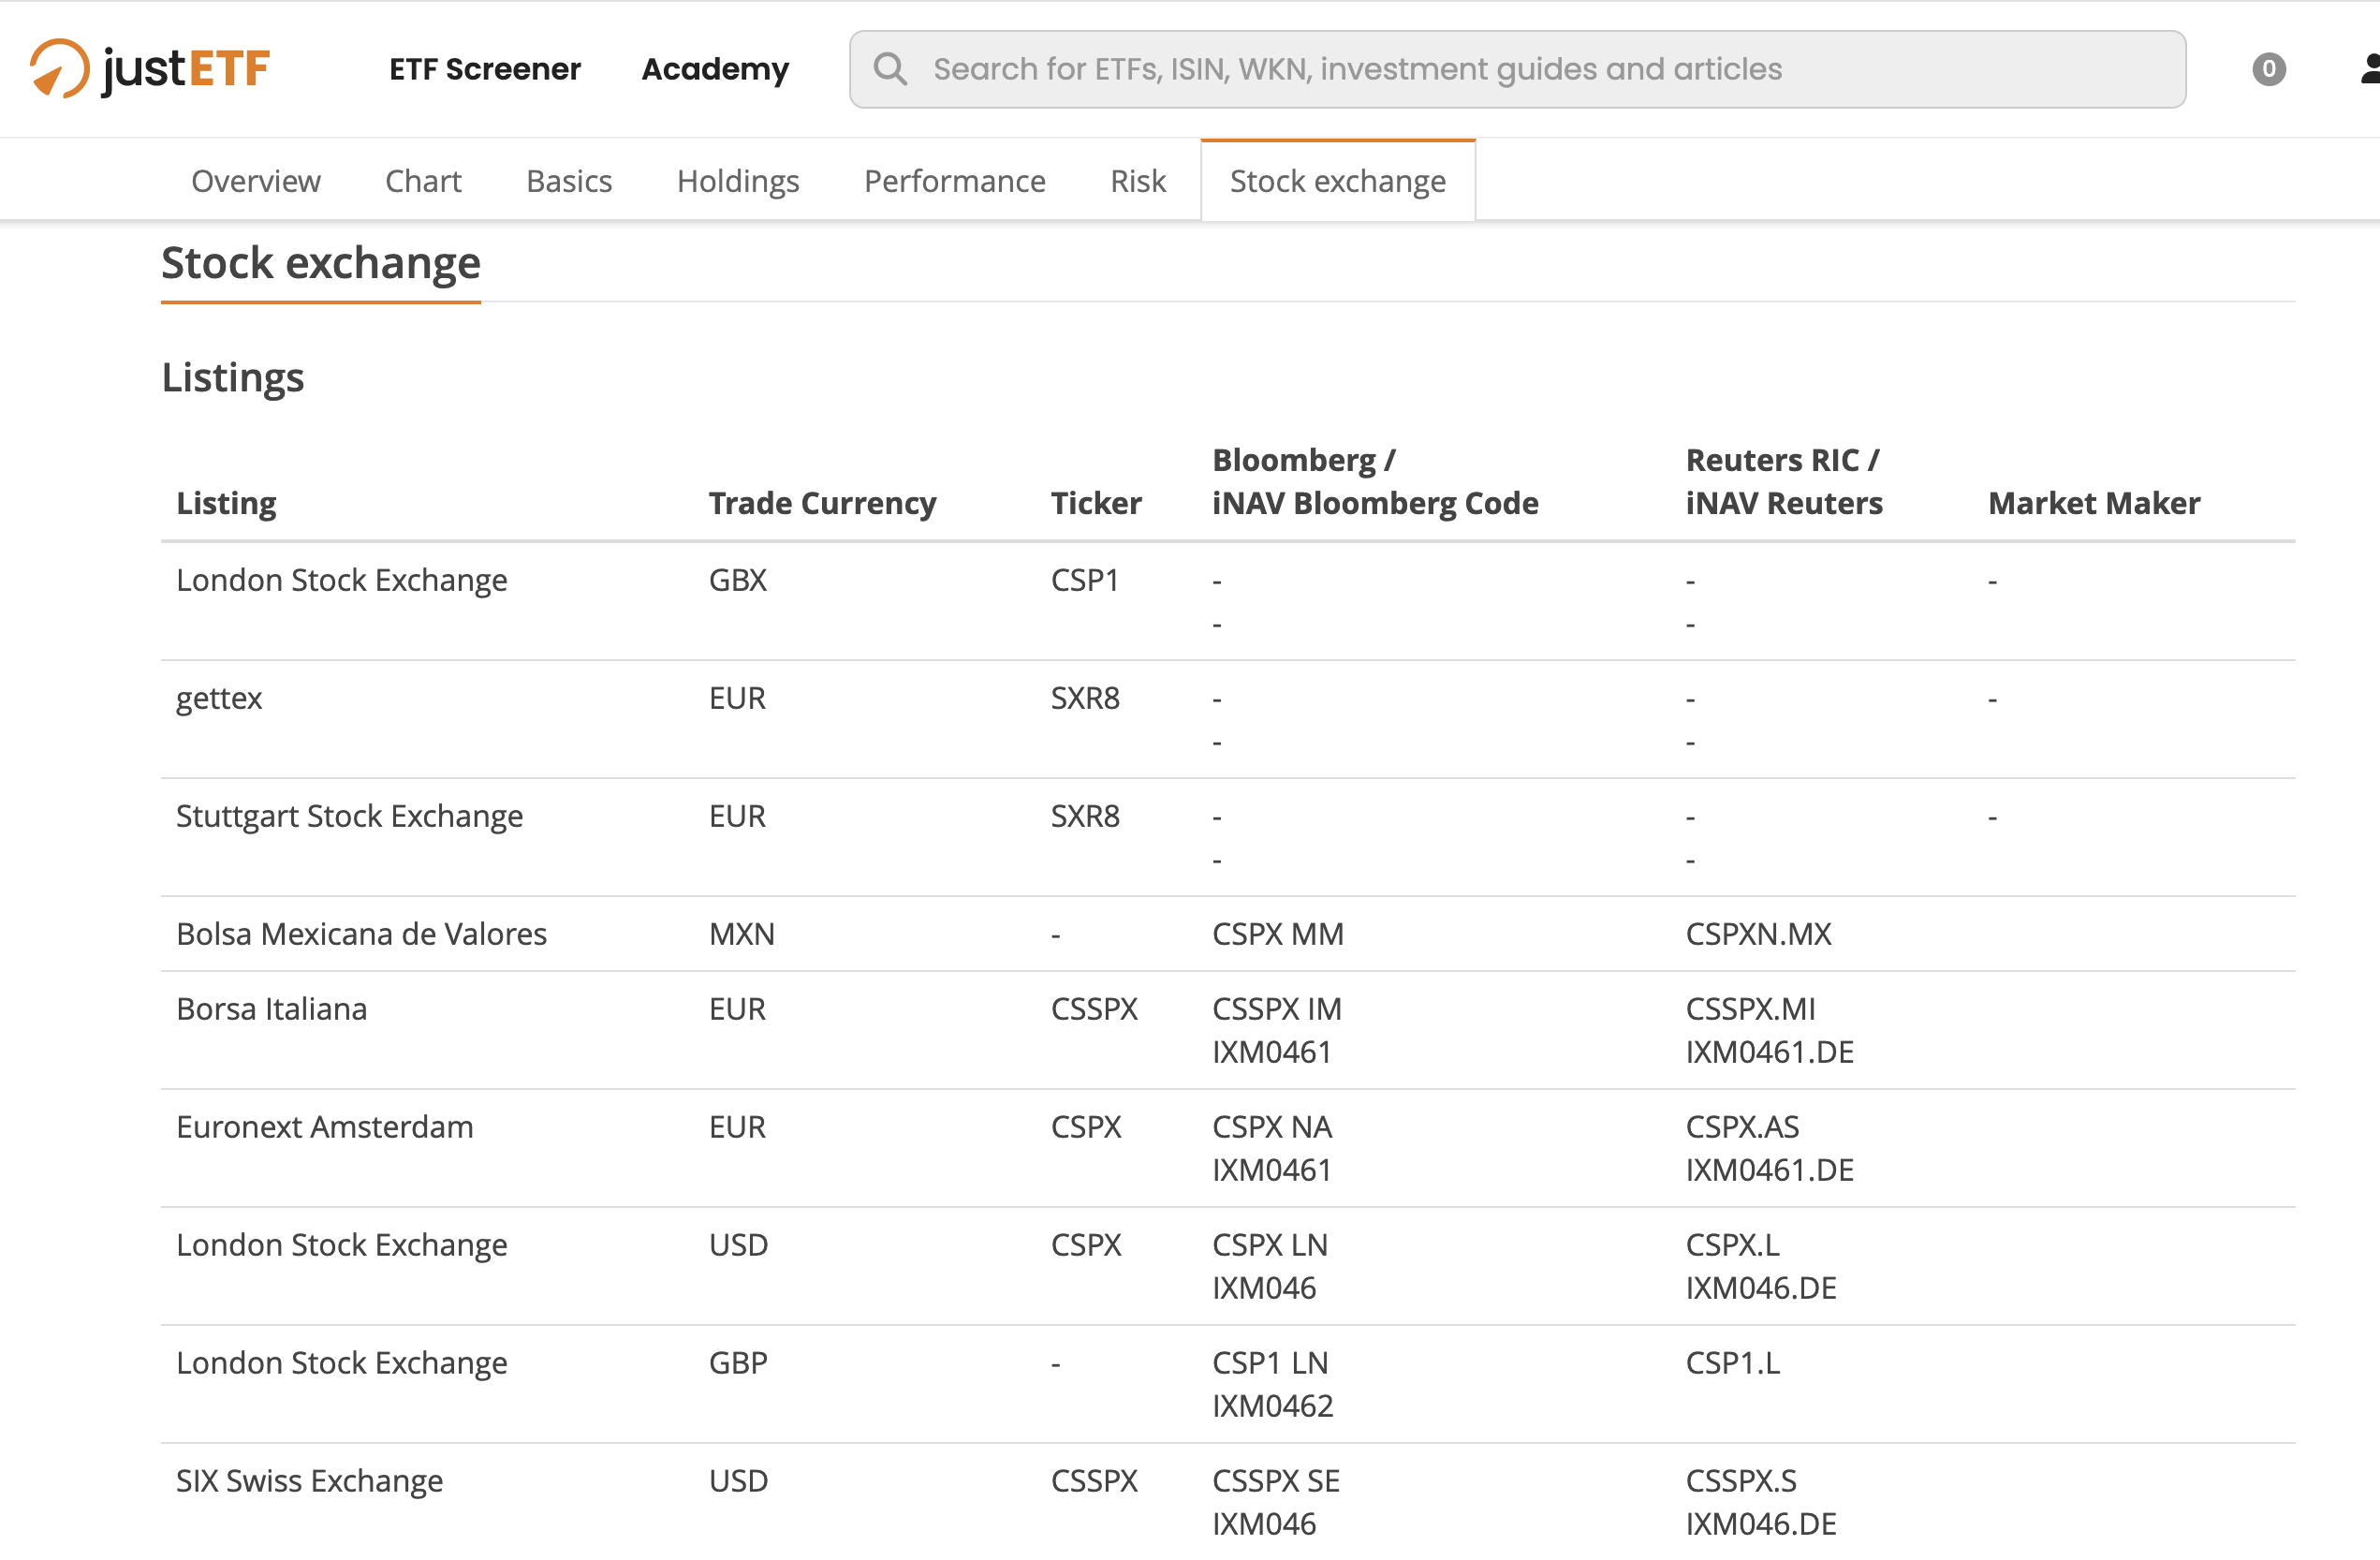Click the Bolsa Mexicana de Valores listing

click(362, 934)
